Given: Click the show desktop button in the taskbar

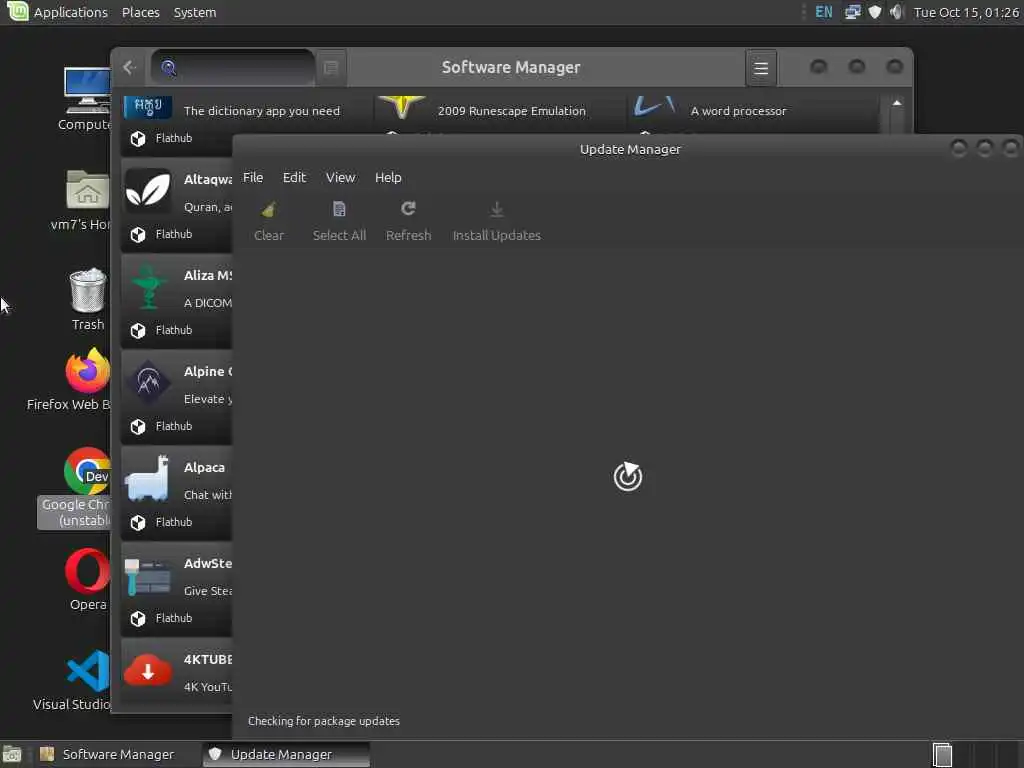Looking at the screenshot, I should coord(12,755).
